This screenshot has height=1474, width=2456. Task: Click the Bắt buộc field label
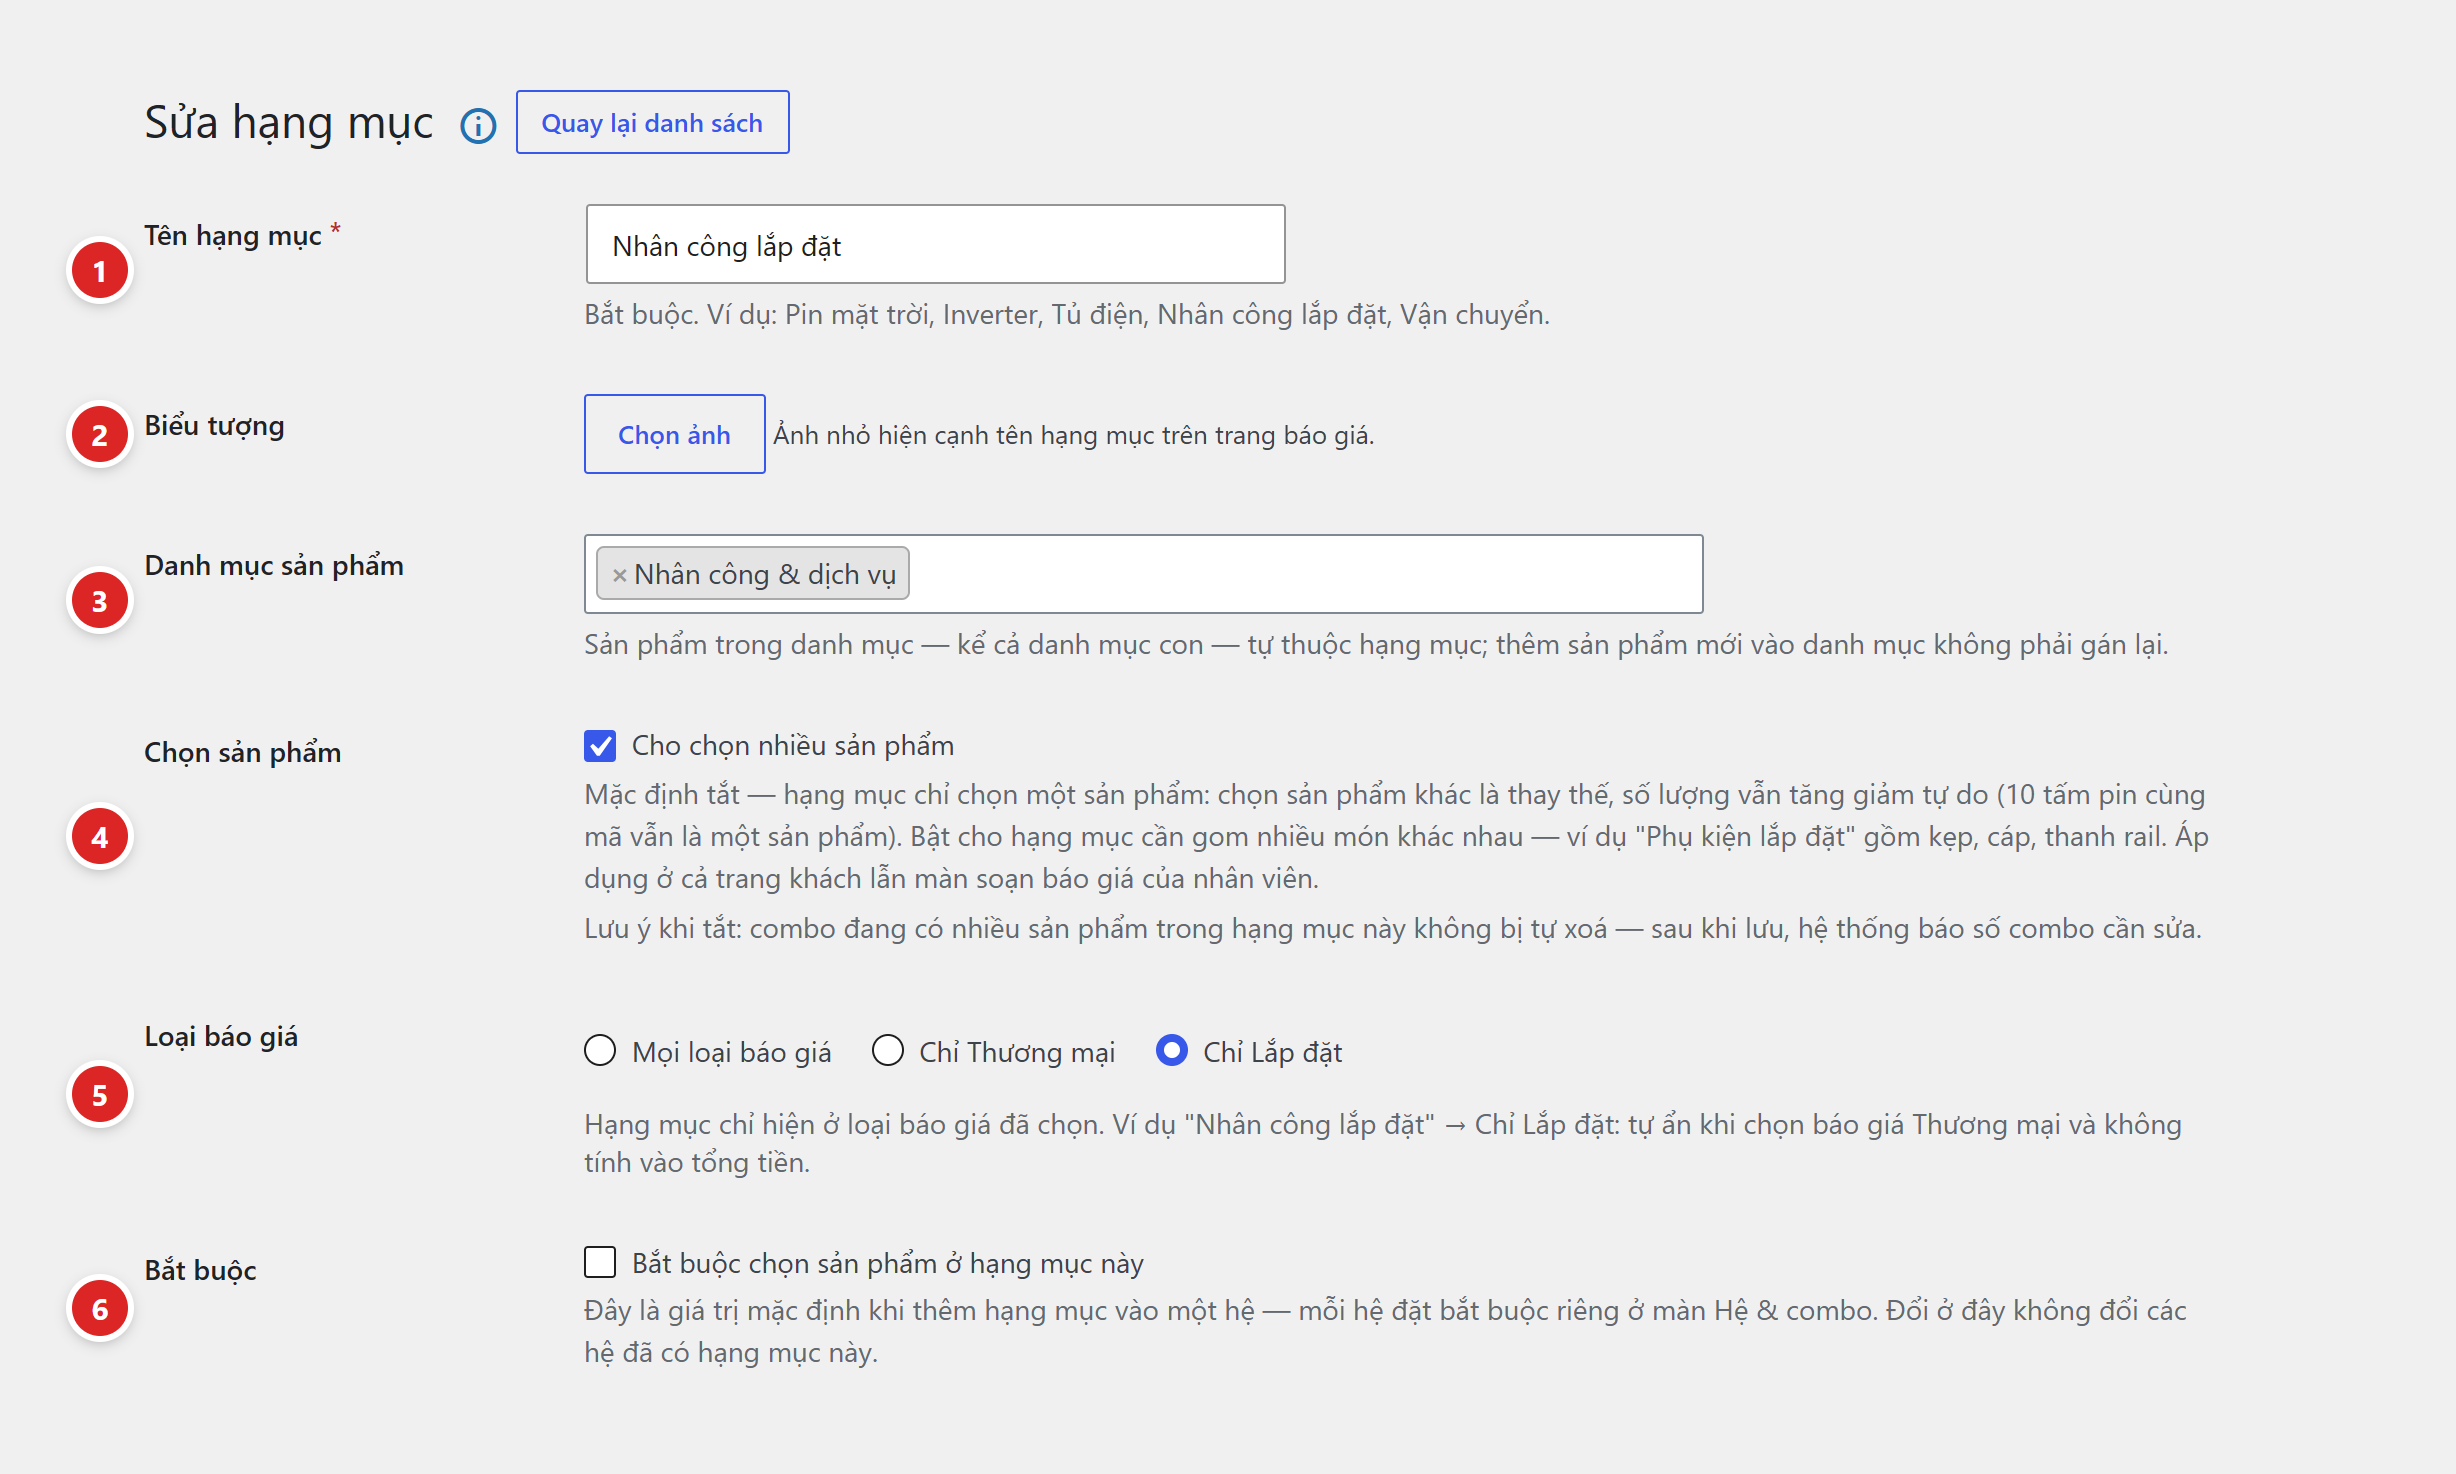coord(200,1271)
